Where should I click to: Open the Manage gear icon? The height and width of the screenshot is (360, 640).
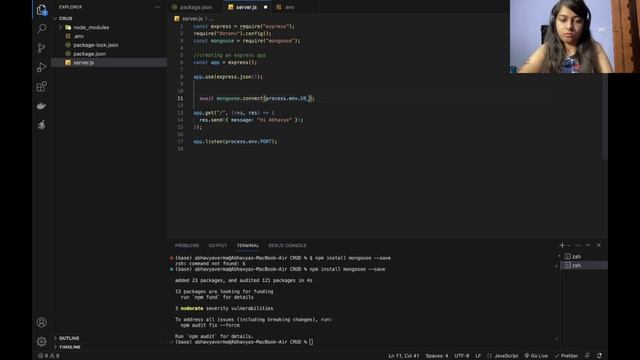(x=42, y=341)
